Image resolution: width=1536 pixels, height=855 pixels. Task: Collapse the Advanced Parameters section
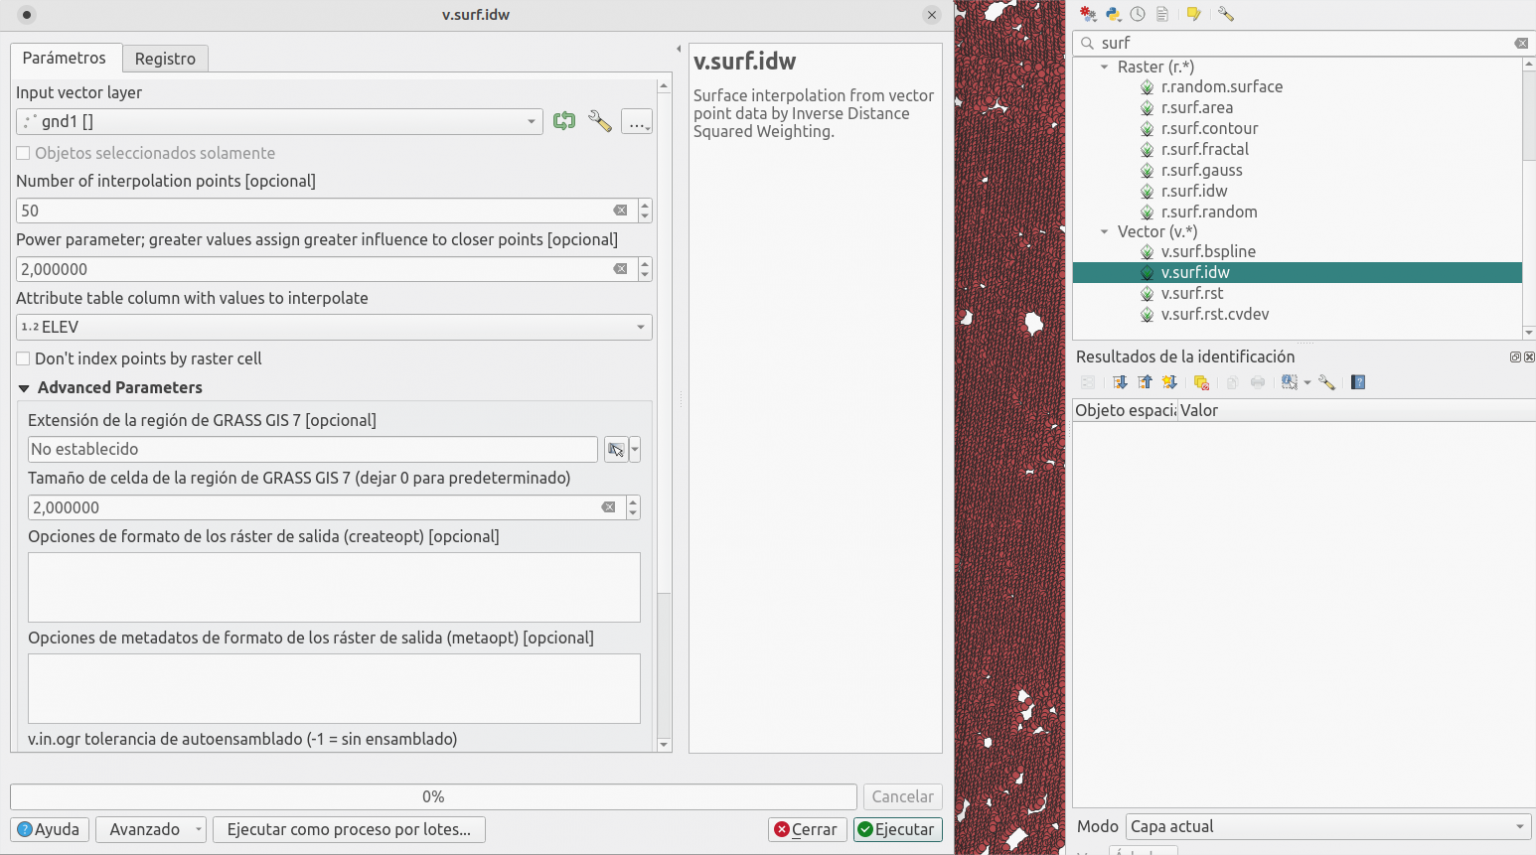24,387
